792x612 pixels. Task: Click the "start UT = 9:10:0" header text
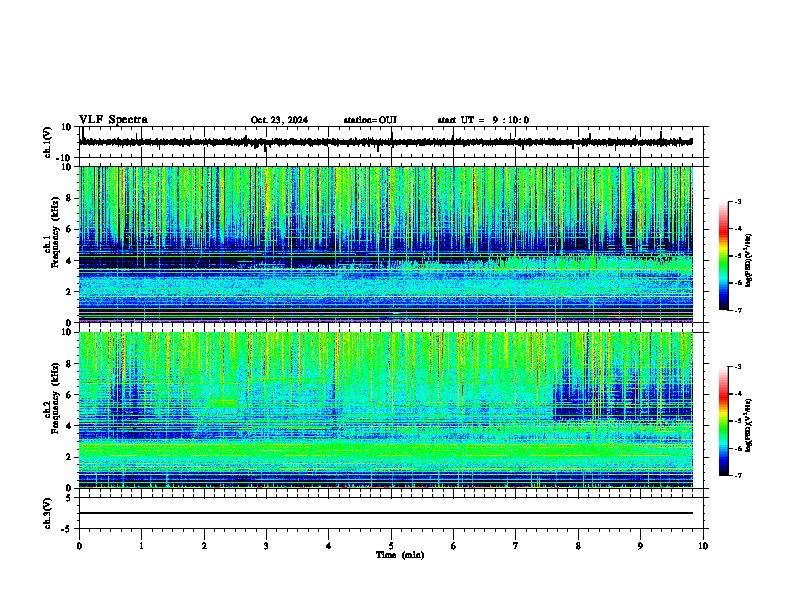click(x=483, y=120)
